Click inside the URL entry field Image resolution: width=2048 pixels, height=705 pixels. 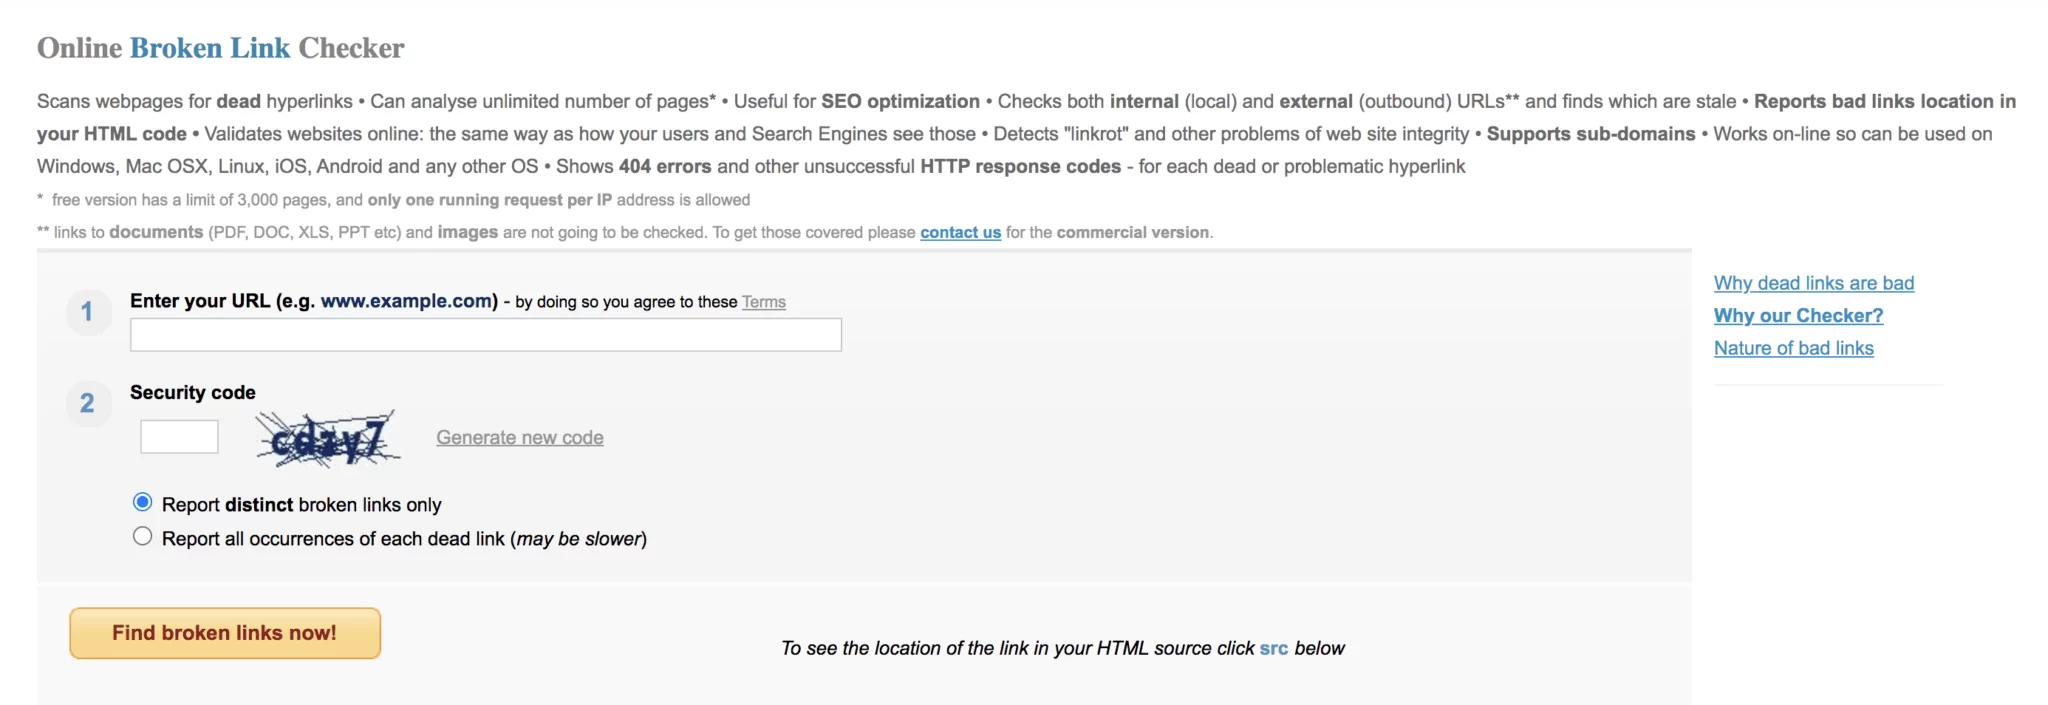coord(485,334)
